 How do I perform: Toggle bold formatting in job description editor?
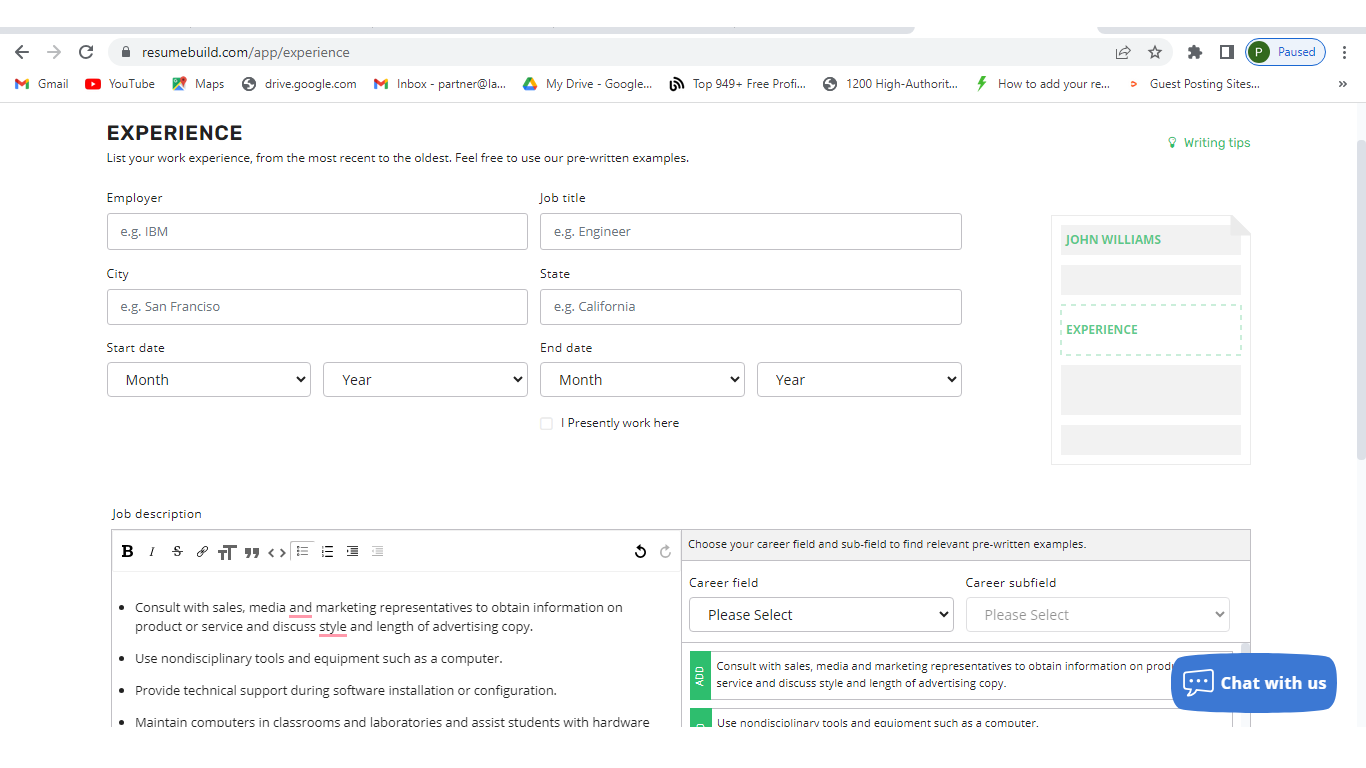(127, 551)
